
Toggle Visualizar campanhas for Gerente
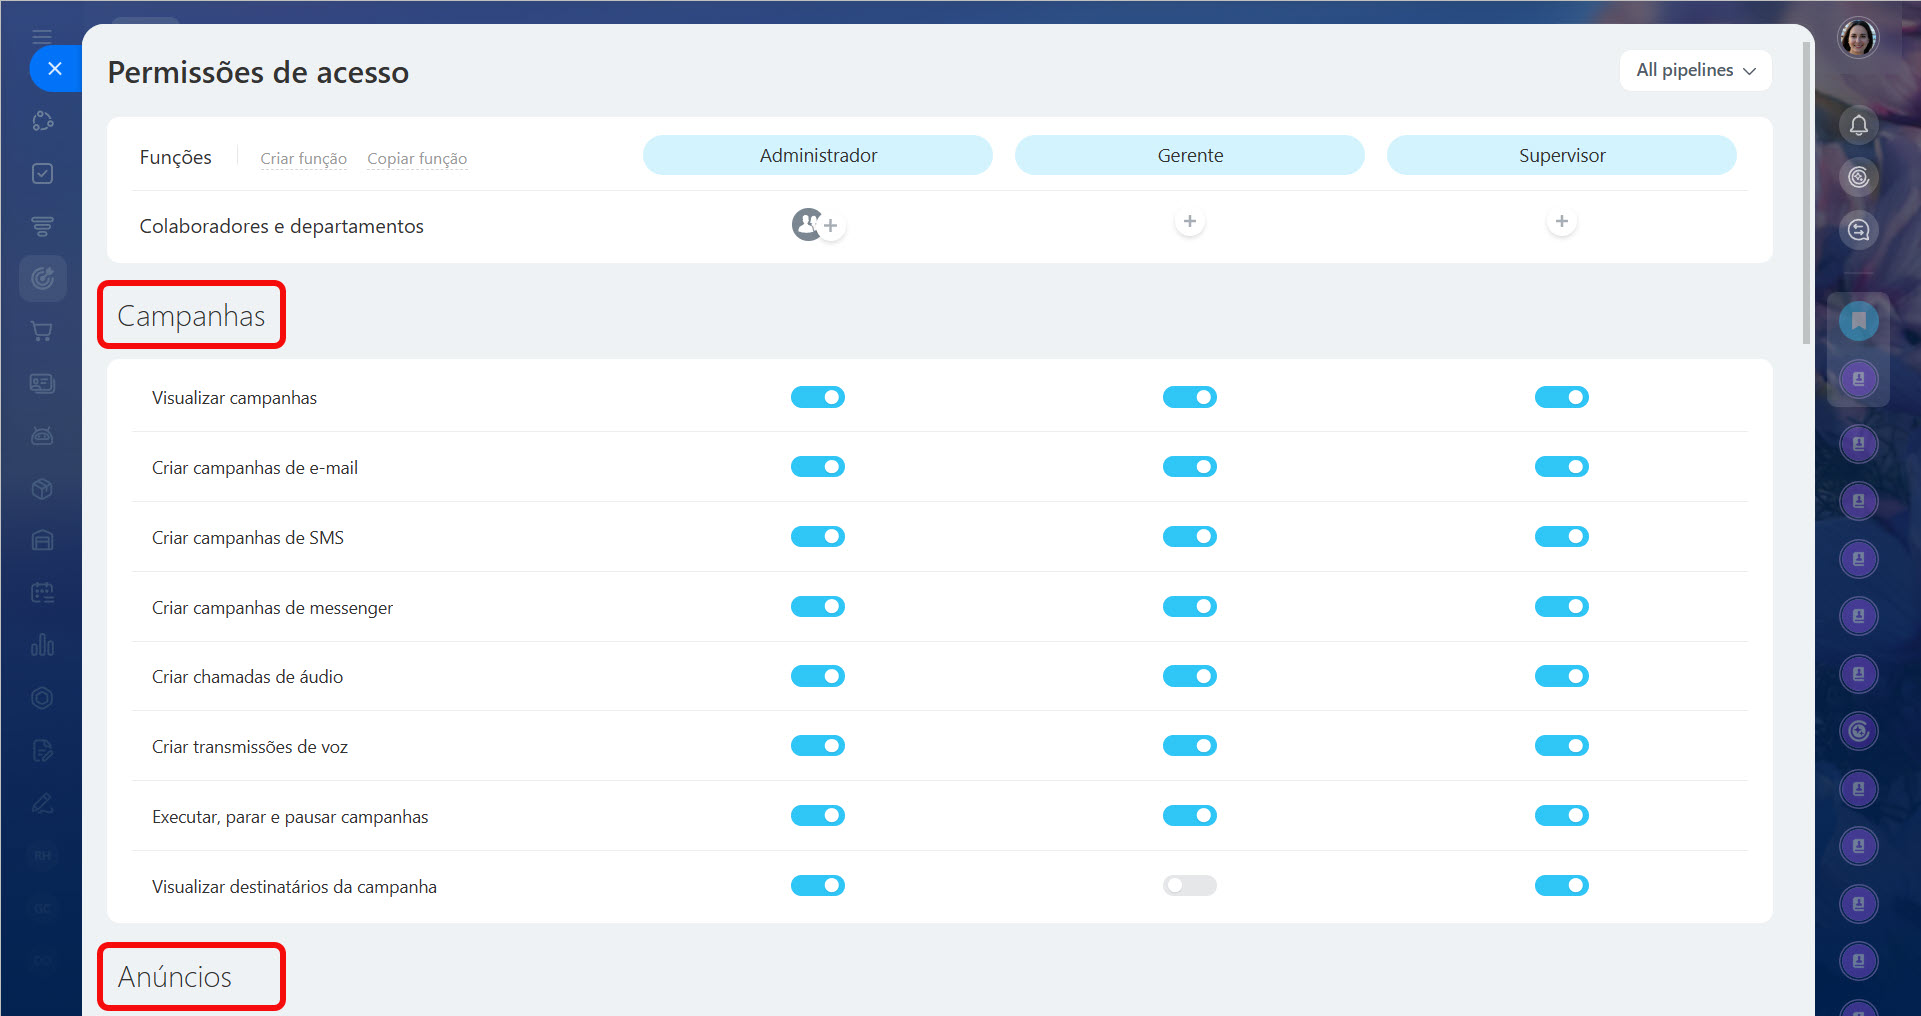coord(1190,397)
